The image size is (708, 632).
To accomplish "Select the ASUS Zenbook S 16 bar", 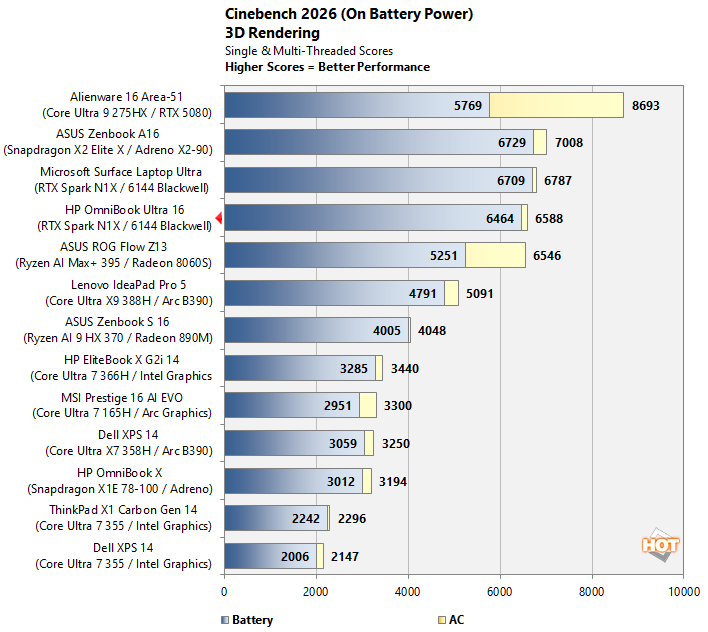I will pyautogui.click(x=317, y=330).
